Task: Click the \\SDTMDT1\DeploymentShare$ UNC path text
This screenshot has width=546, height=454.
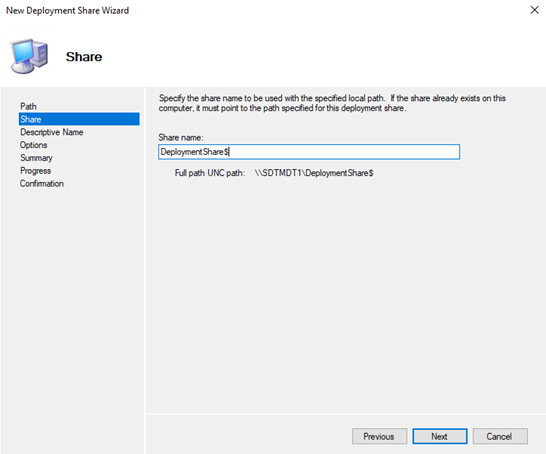Action: [x=314, y=173]
